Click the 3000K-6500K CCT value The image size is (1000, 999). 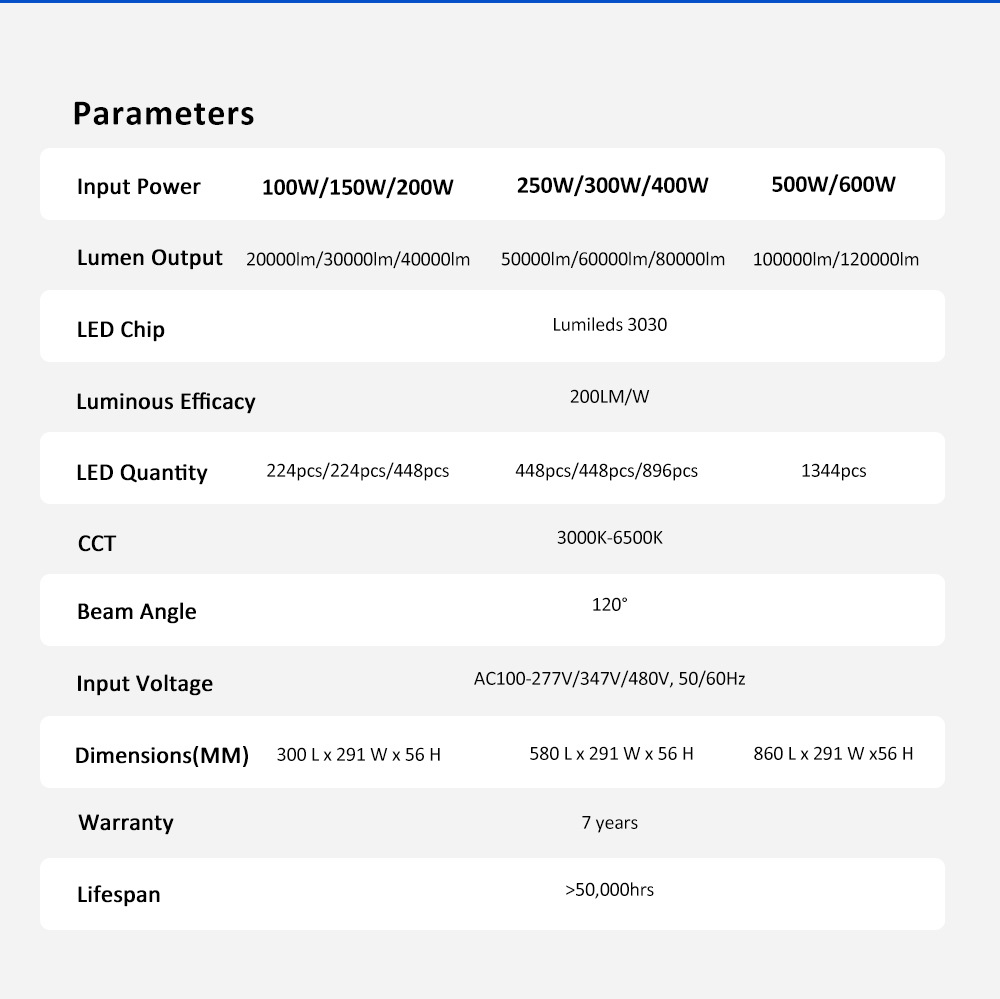tap(609, 538)
